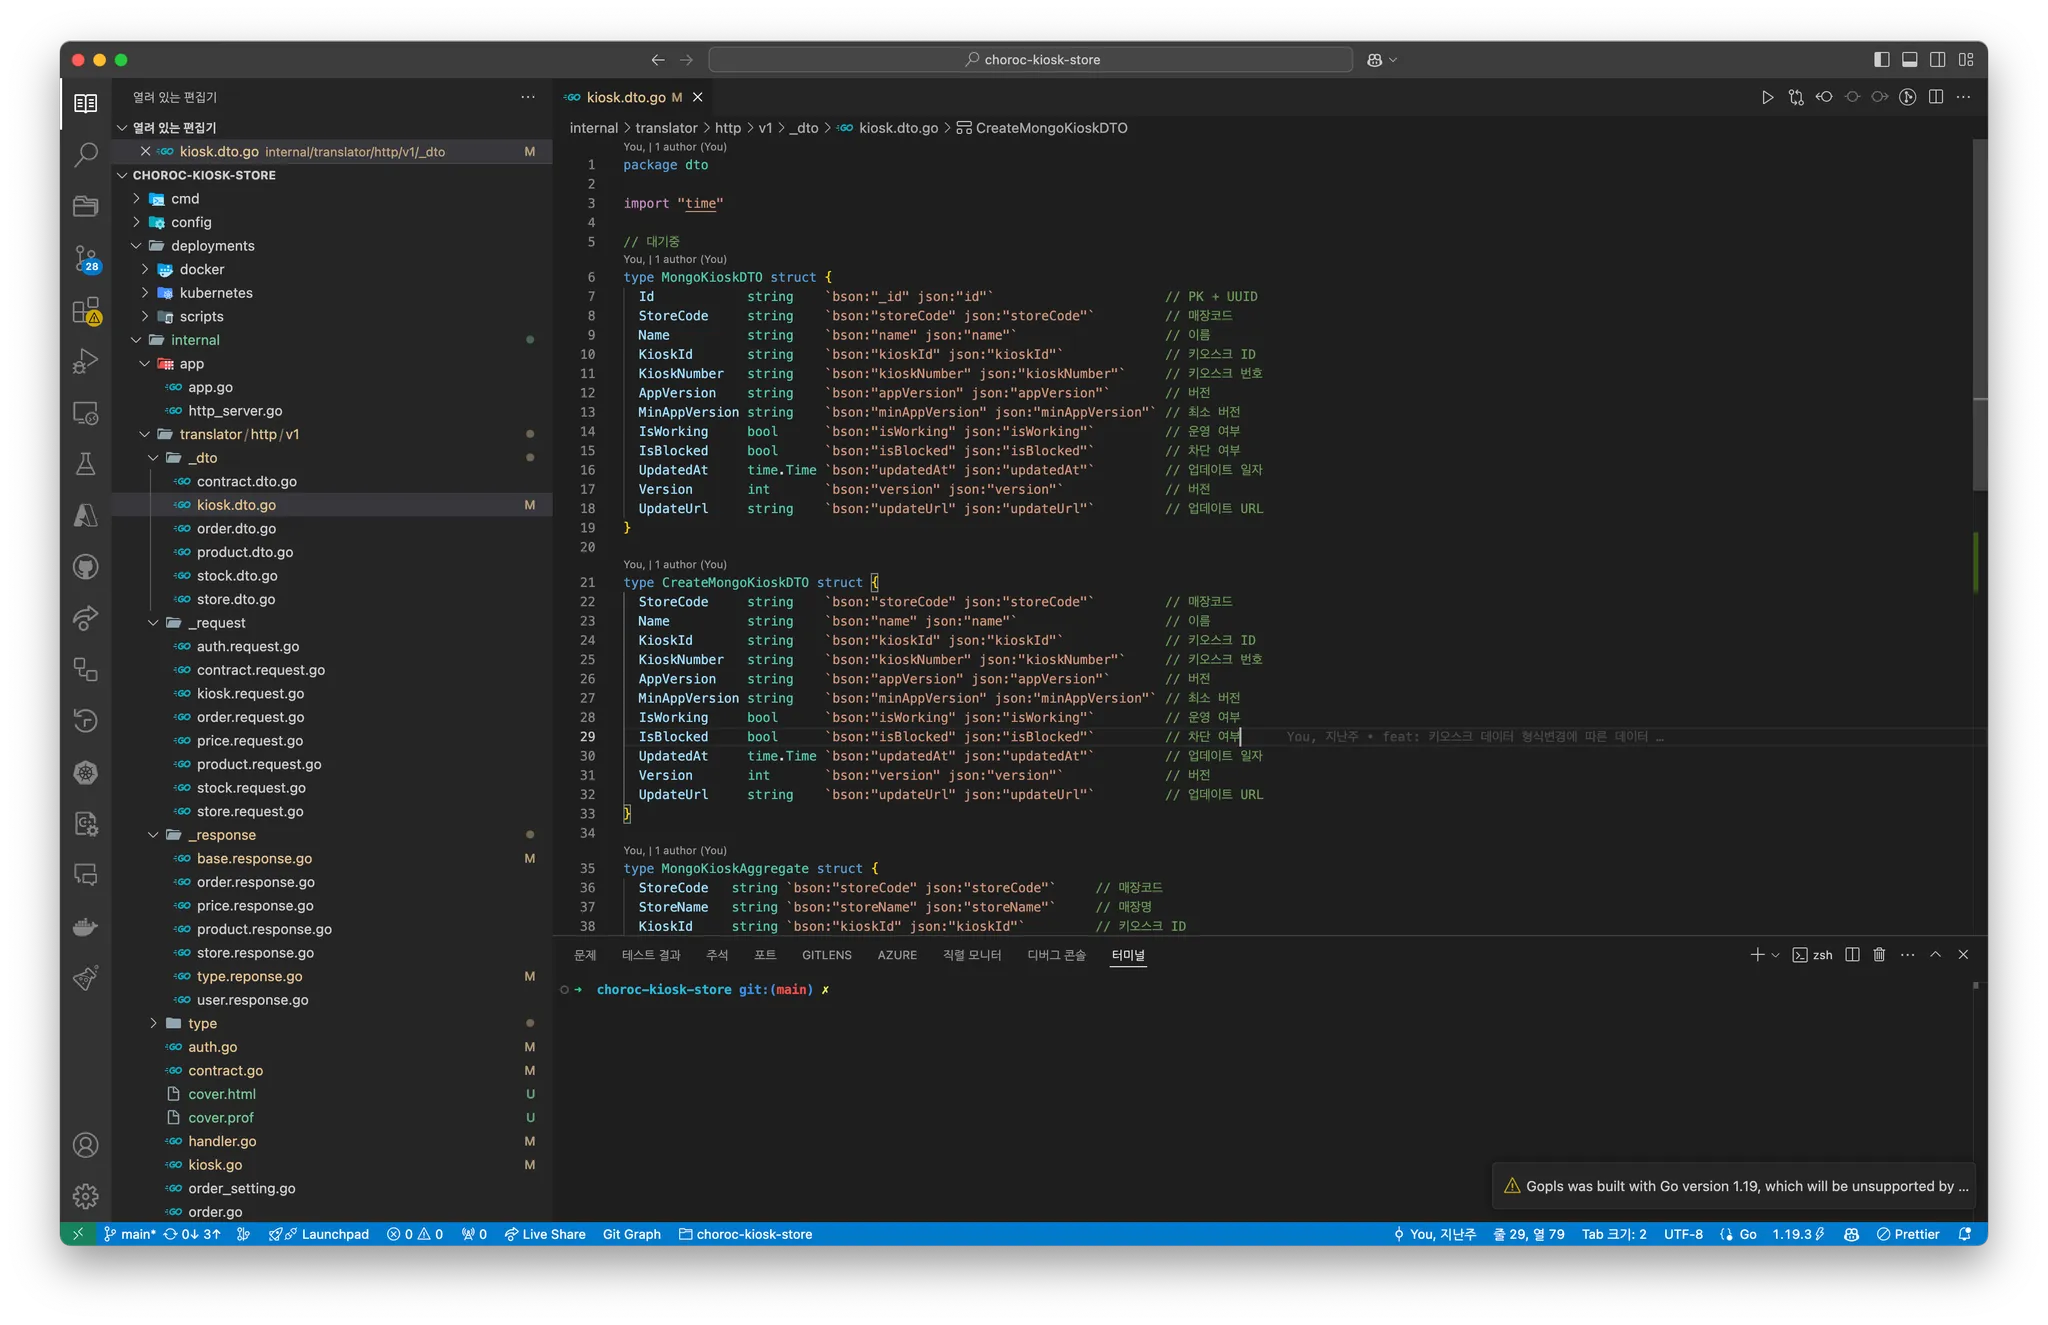Click the main* branch indicator

130,1234
